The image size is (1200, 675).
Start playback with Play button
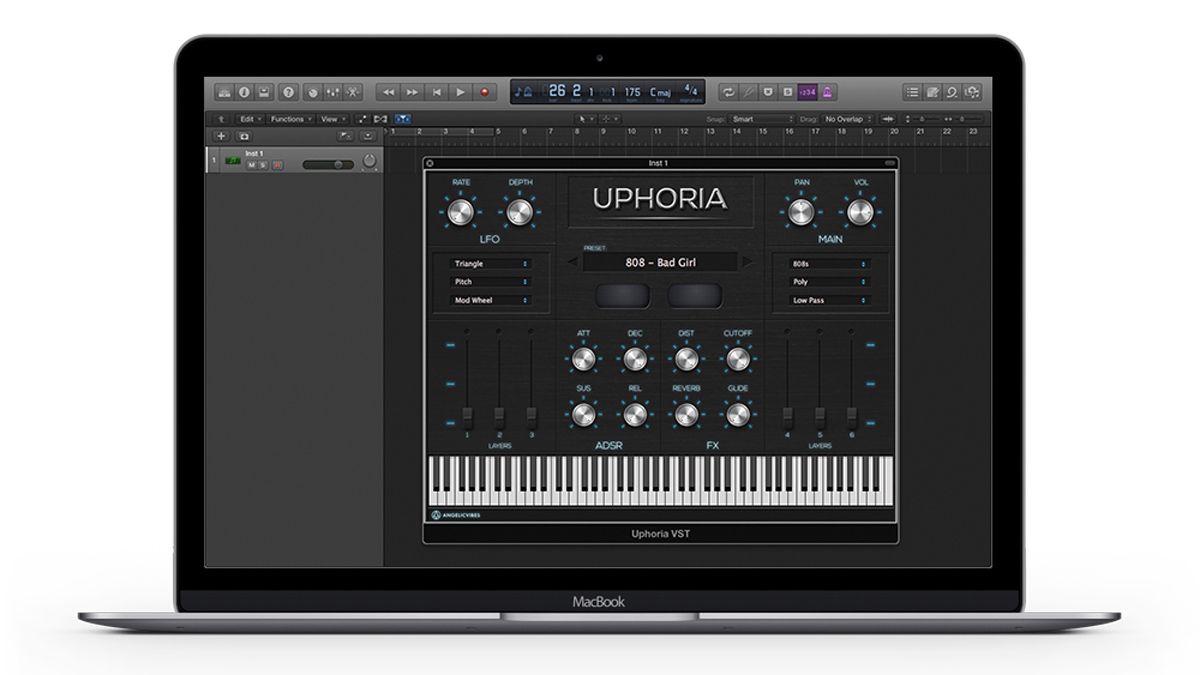(x=460, y=92)
